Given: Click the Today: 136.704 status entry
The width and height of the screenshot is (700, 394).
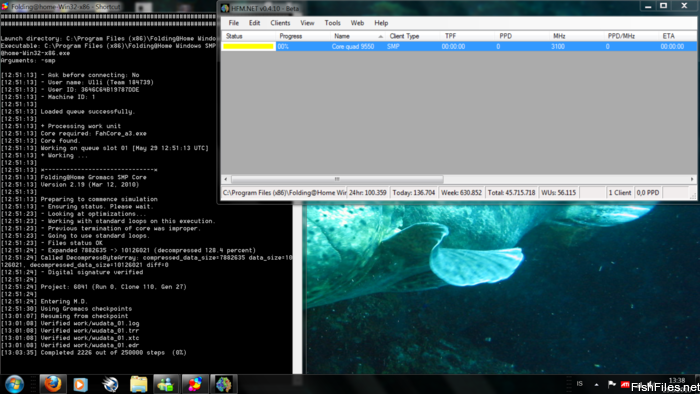Looking at the screenshot, I should click(x=413, y=193).
